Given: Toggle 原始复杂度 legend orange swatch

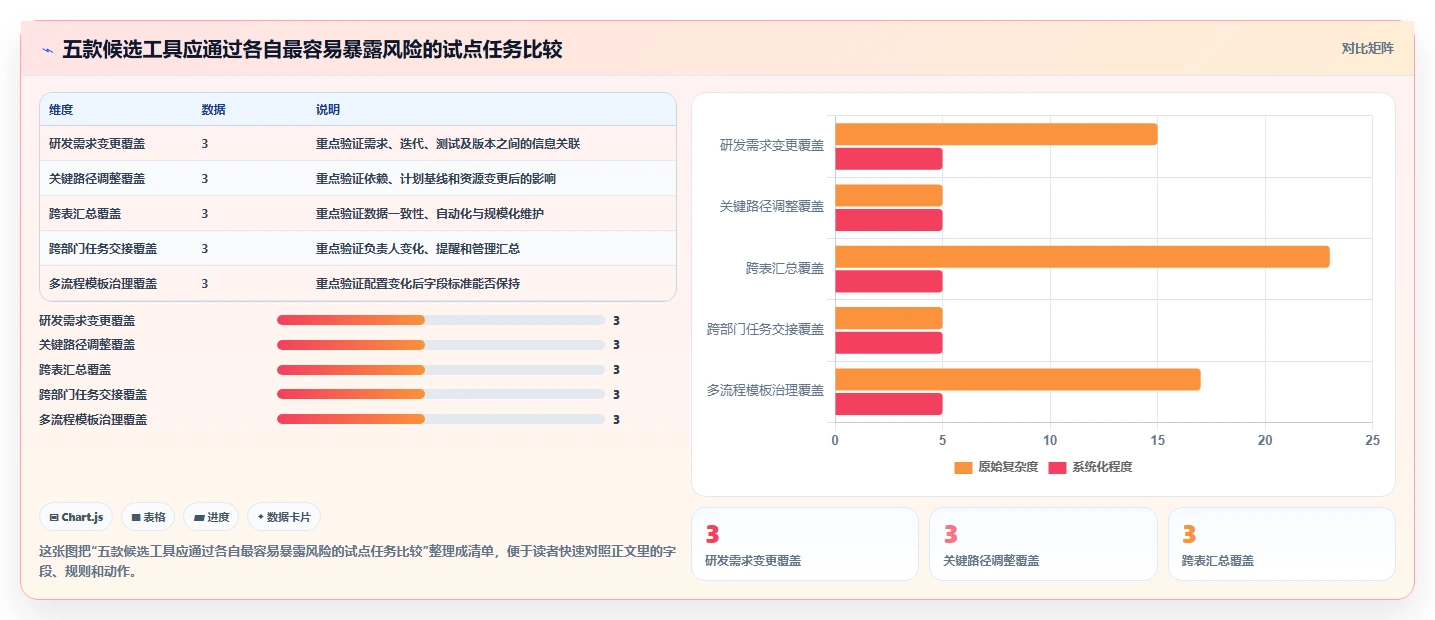Looking at the screenshot, I should [x=963, y=467].
